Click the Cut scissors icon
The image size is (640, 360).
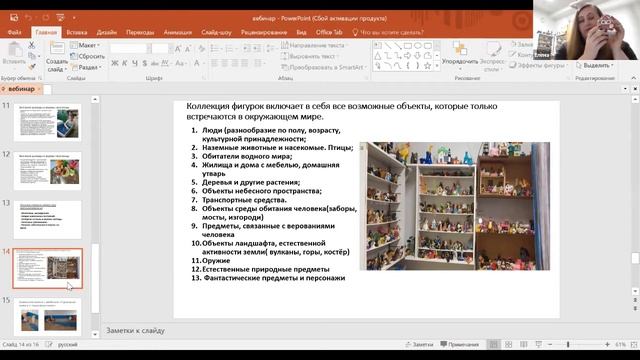(32, 45)
